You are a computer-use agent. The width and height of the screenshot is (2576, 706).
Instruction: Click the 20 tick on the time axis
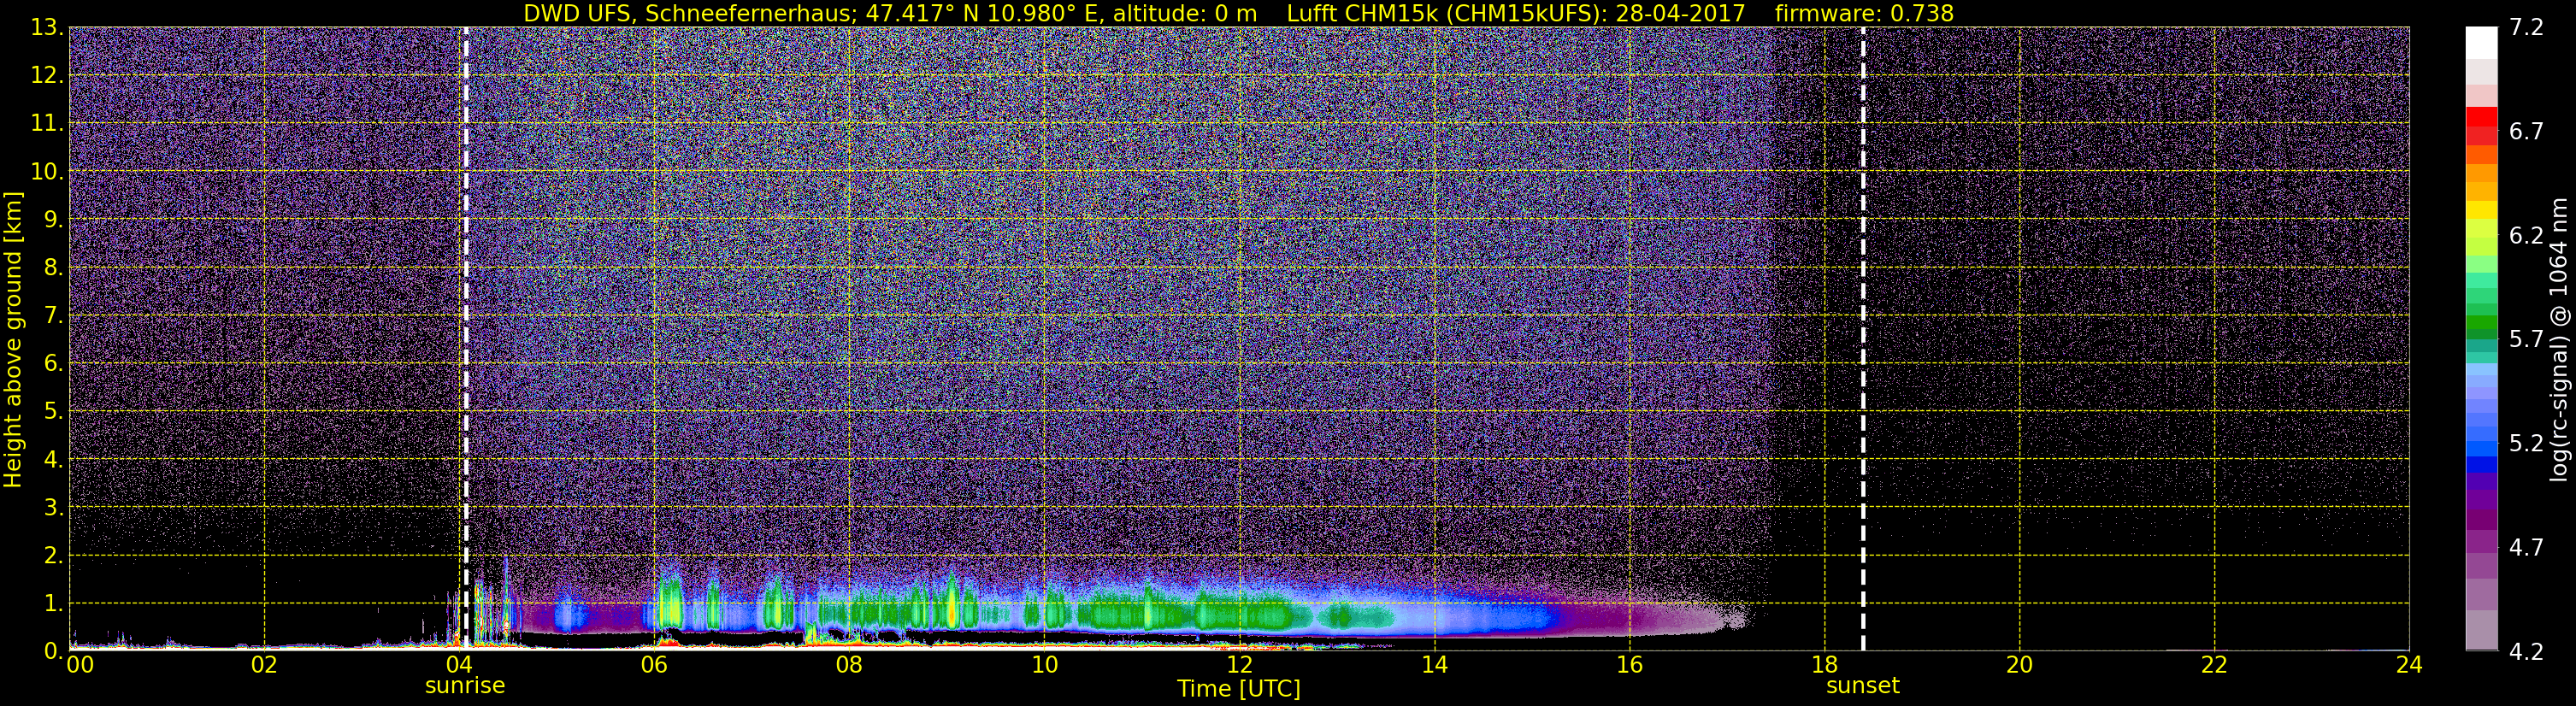pos(2019,665)
